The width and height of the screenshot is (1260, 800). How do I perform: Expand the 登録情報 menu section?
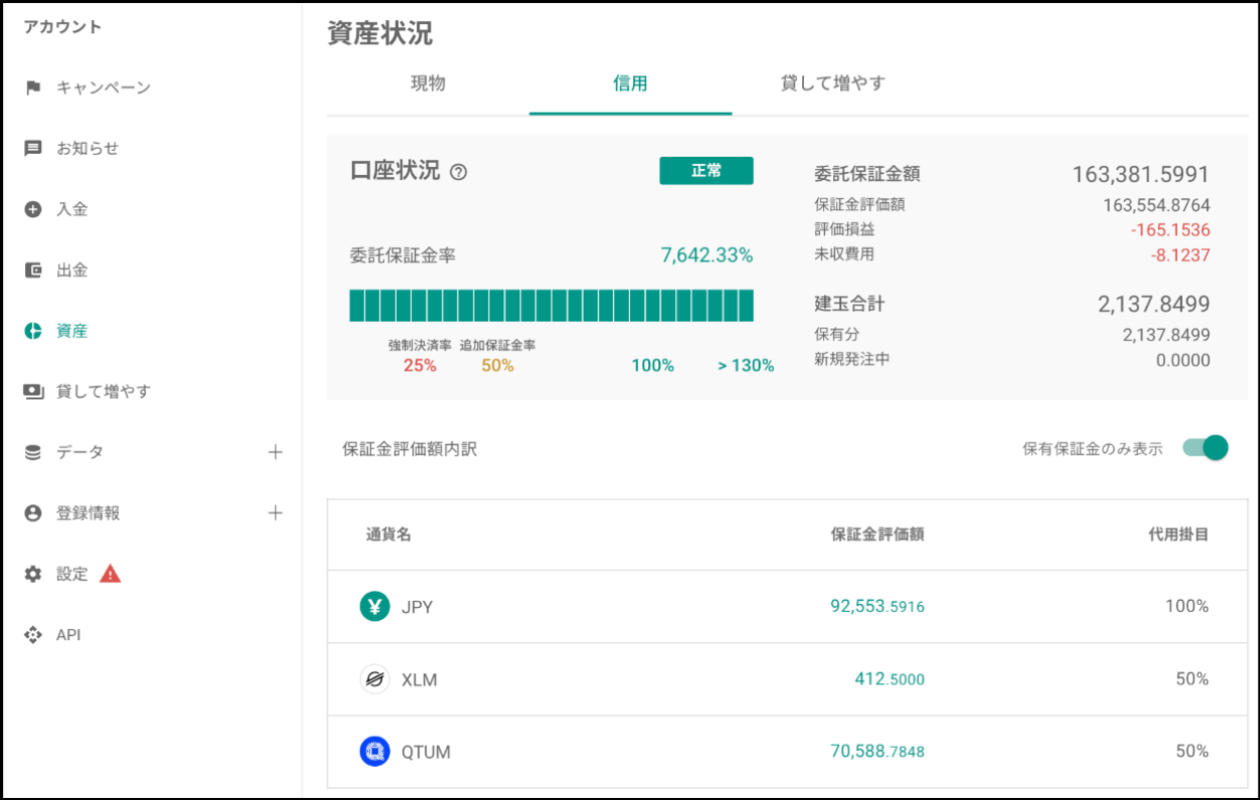tap(275, 513)
